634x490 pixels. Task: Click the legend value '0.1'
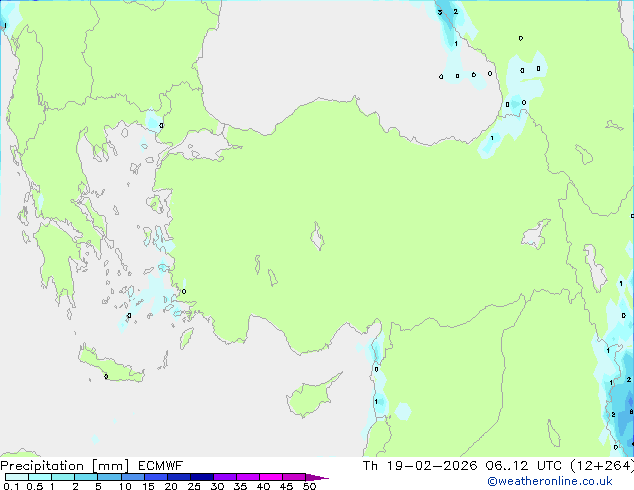coord(11,486)
